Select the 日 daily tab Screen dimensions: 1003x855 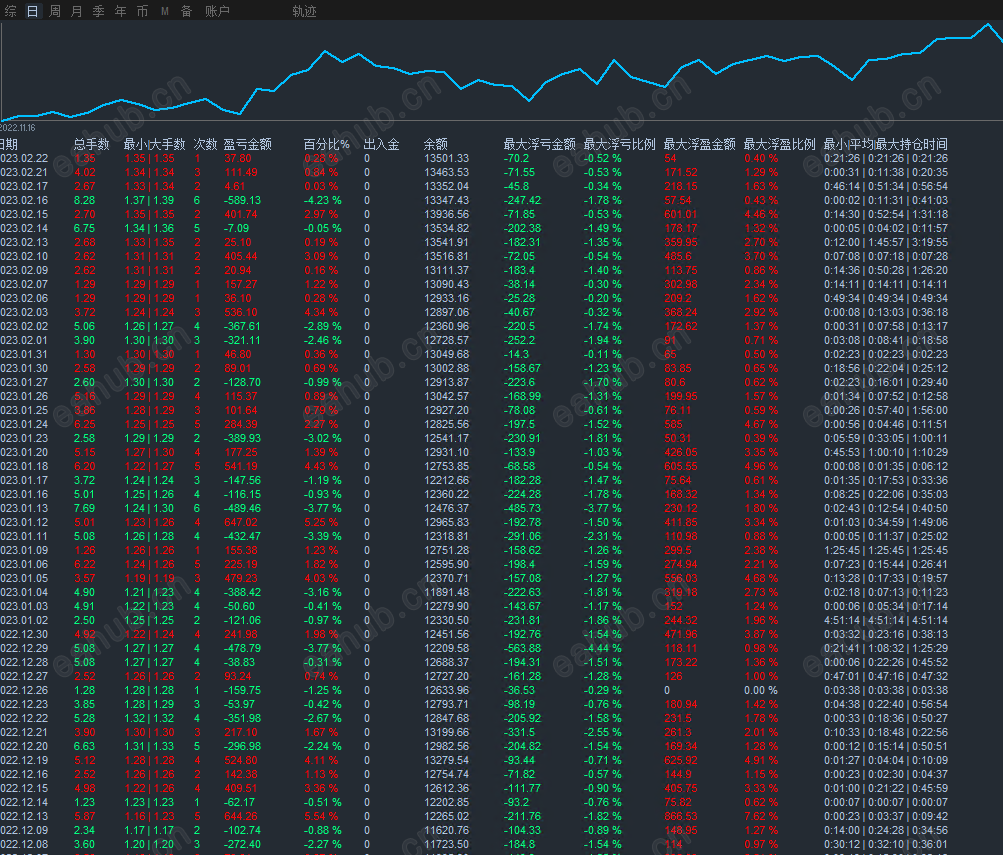click(x=32, y=11)
